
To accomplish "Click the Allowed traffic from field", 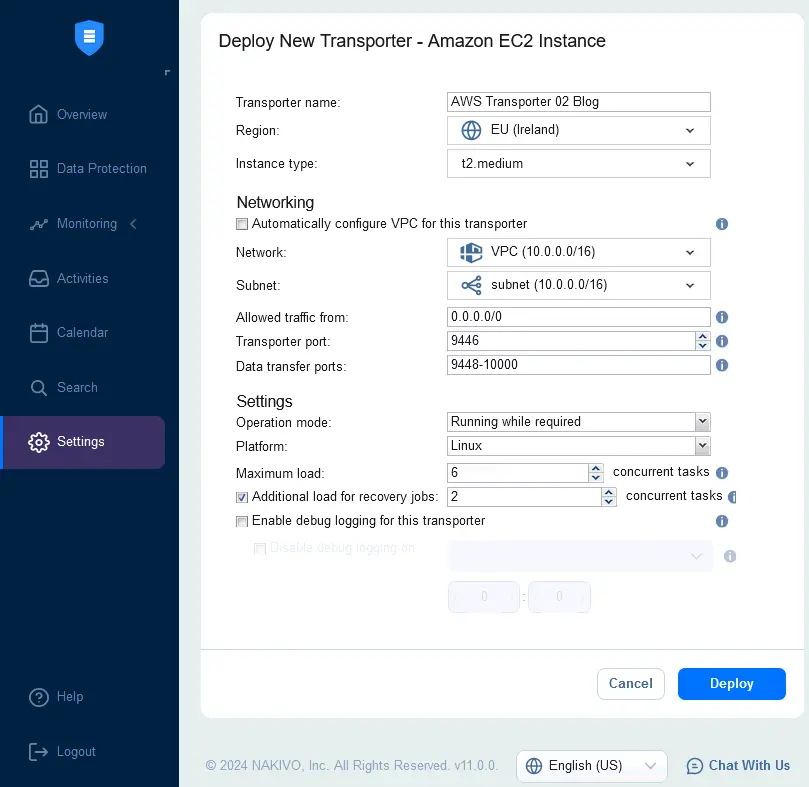I will 578,317.
